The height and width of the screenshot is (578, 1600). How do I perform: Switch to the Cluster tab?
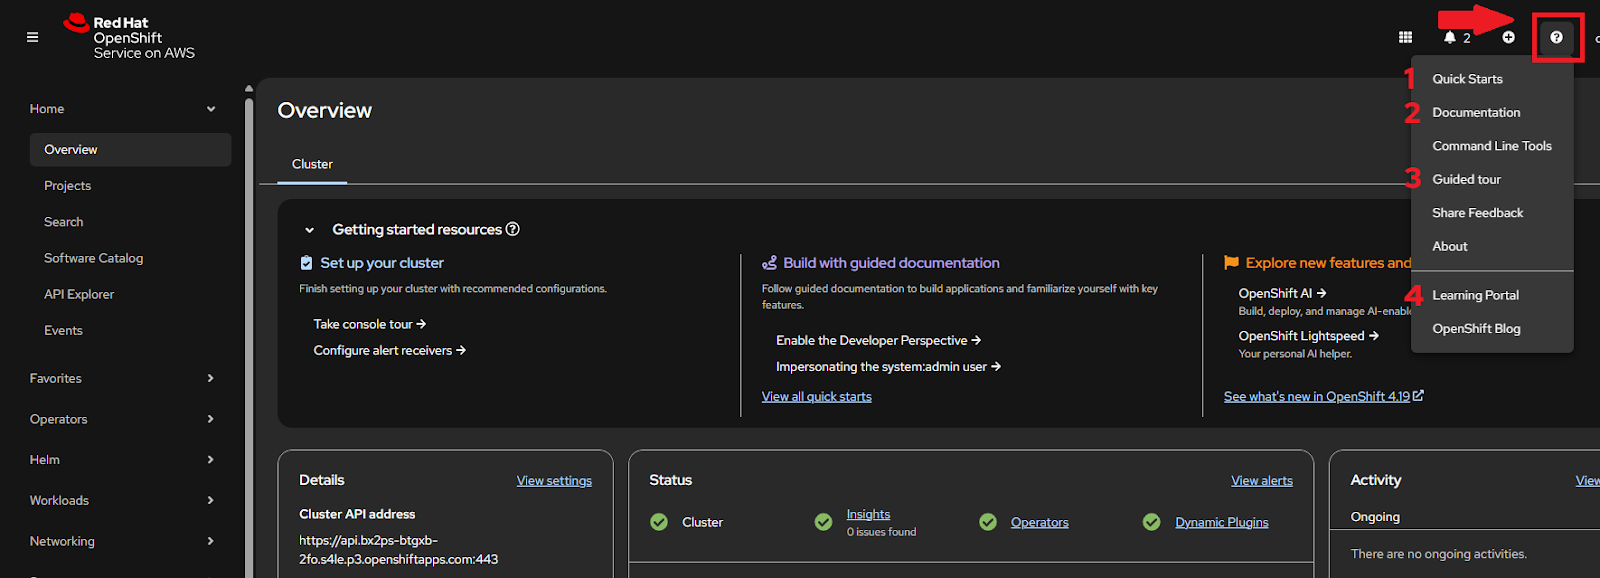click(312, 164)
